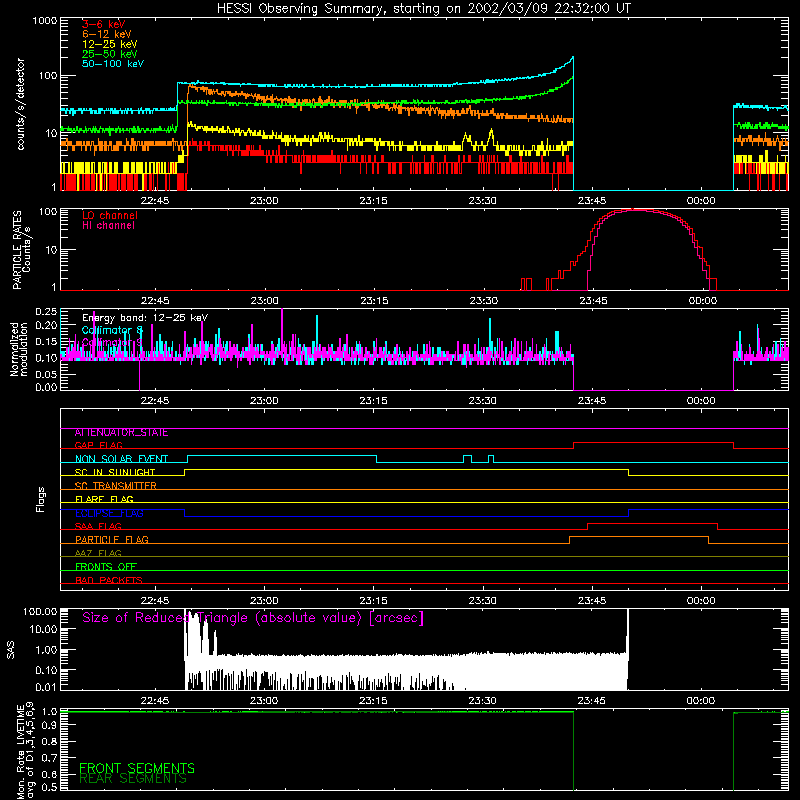Select the SAS axis title
Screen dimensions: 800x800
pyautogui.click(x=11, y=649)
